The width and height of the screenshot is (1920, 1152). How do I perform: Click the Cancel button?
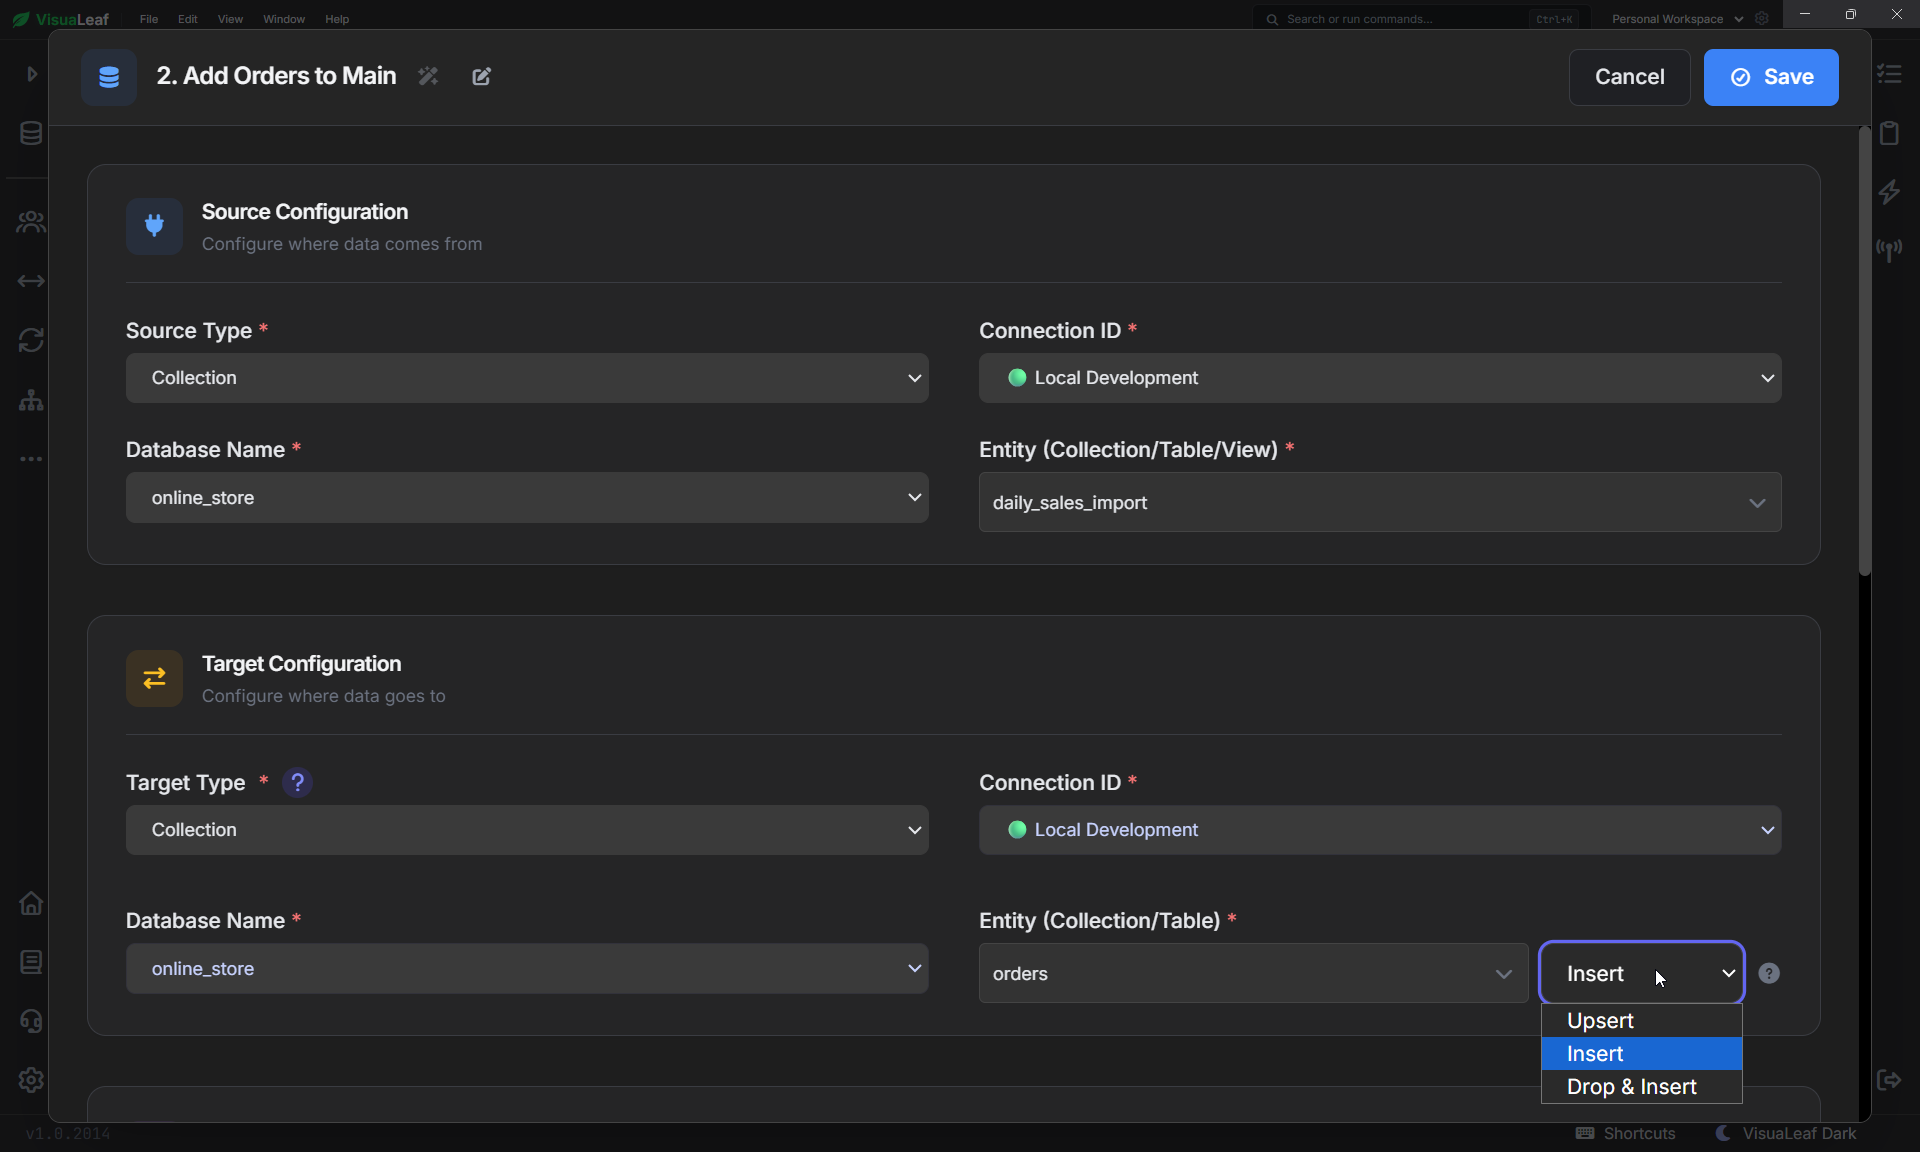[1629, 77]
